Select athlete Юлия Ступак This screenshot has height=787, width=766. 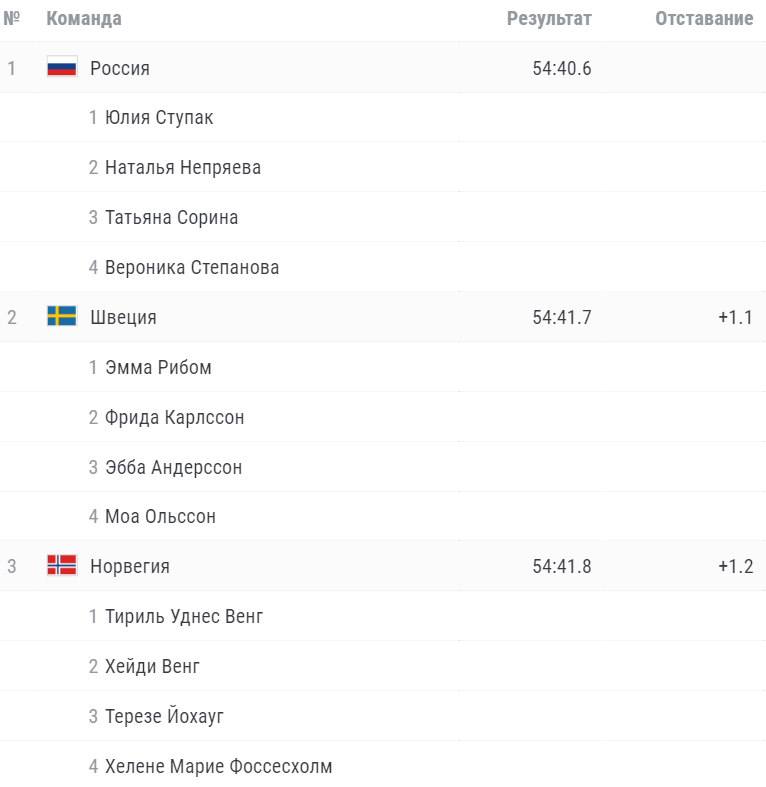159,117
